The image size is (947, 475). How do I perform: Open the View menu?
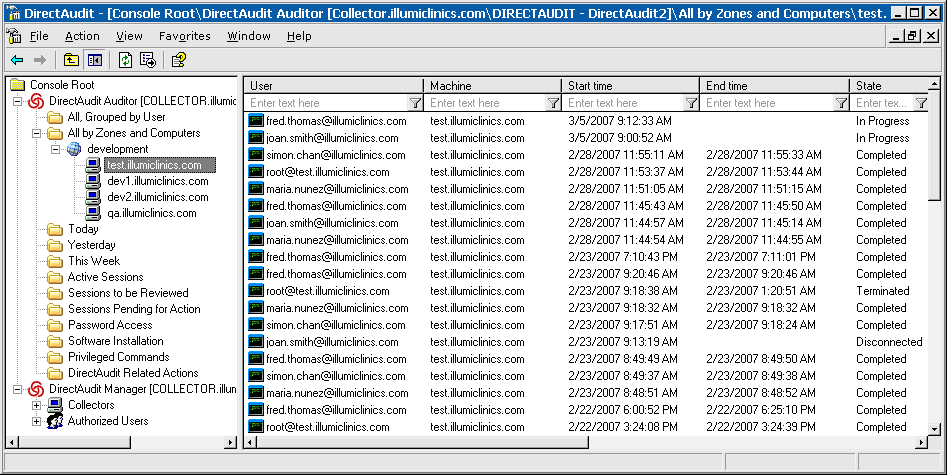pos(129,36)
